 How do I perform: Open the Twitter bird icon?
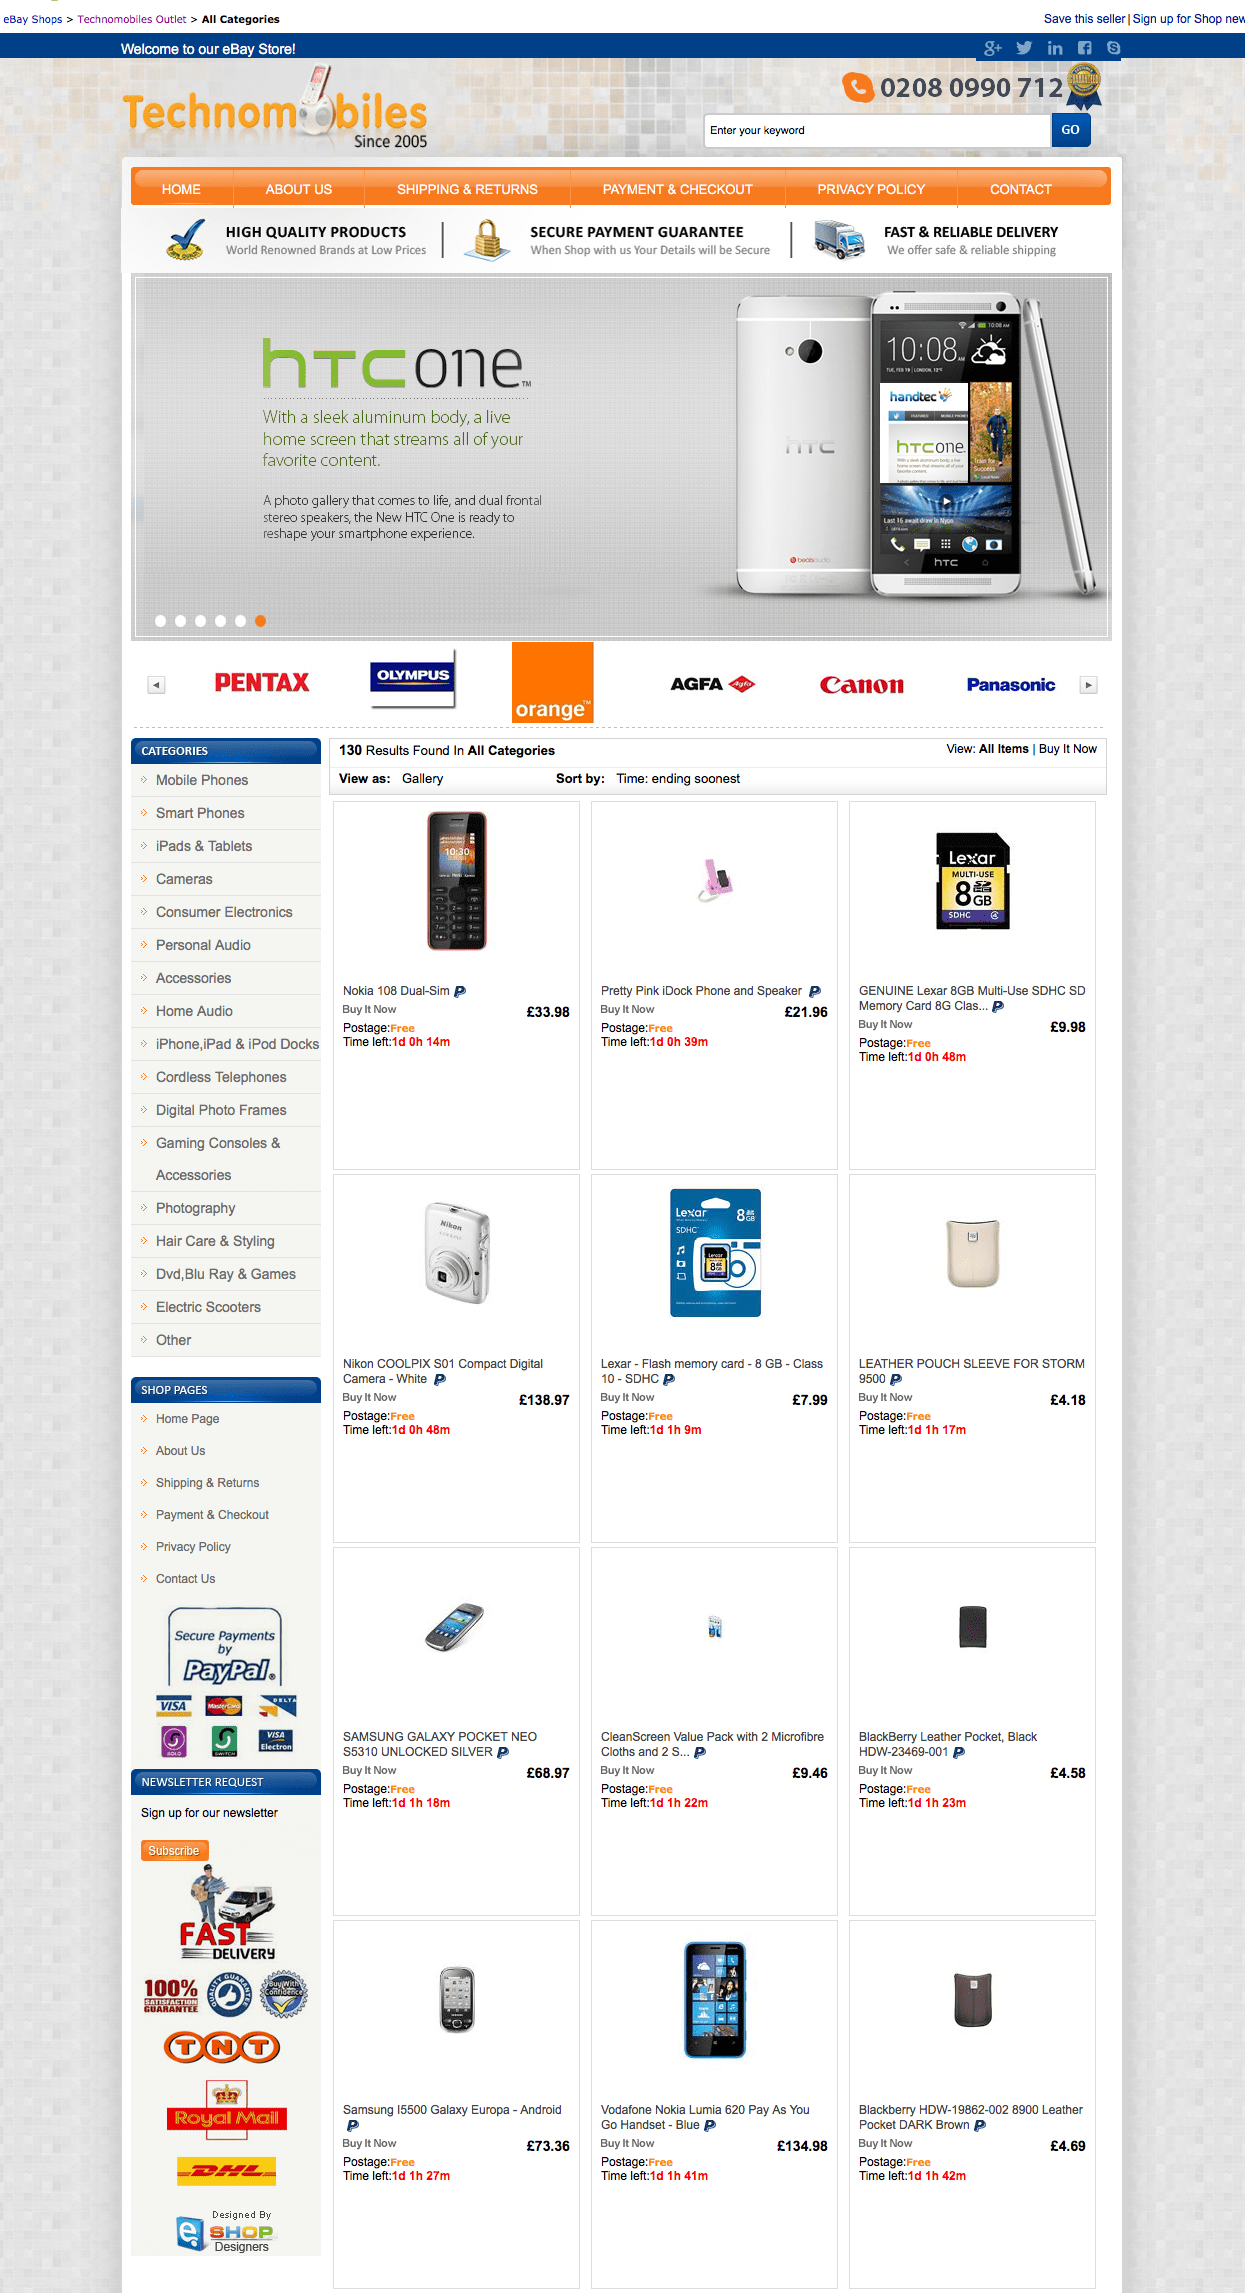click(1024, 48)
